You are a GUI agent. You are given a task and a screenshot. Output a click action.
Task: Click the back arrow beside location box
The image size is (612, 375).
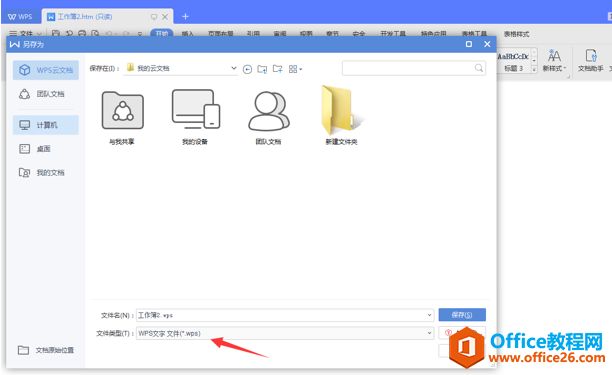(247, 69)
